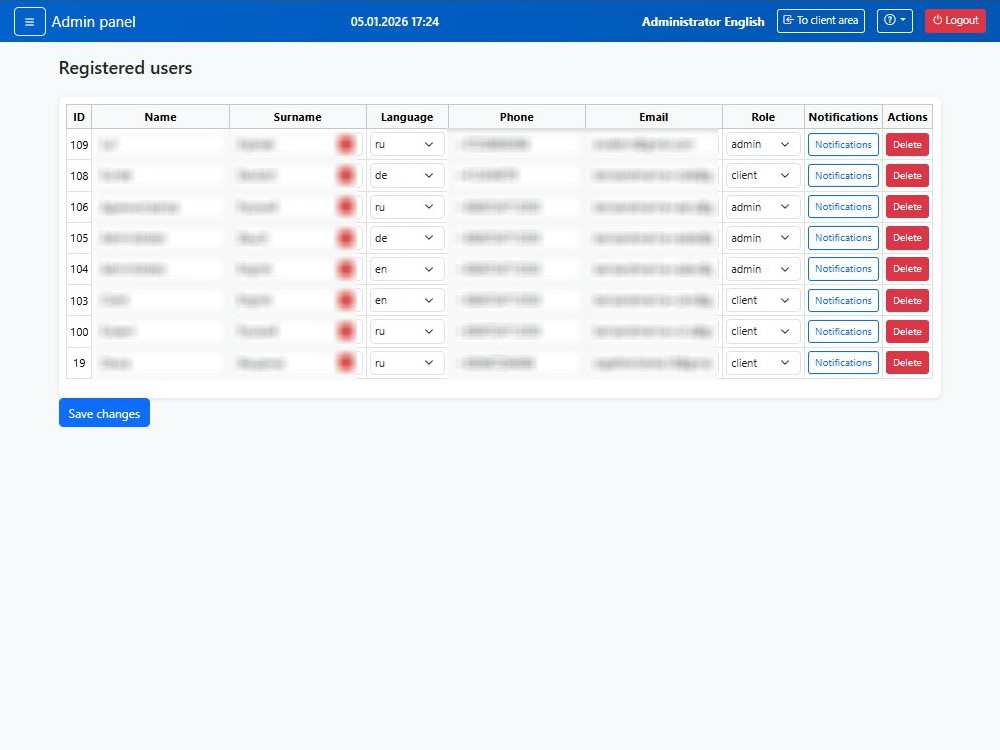
Task: Click the ID cell showing 105
Action: (x=79, y=238)
